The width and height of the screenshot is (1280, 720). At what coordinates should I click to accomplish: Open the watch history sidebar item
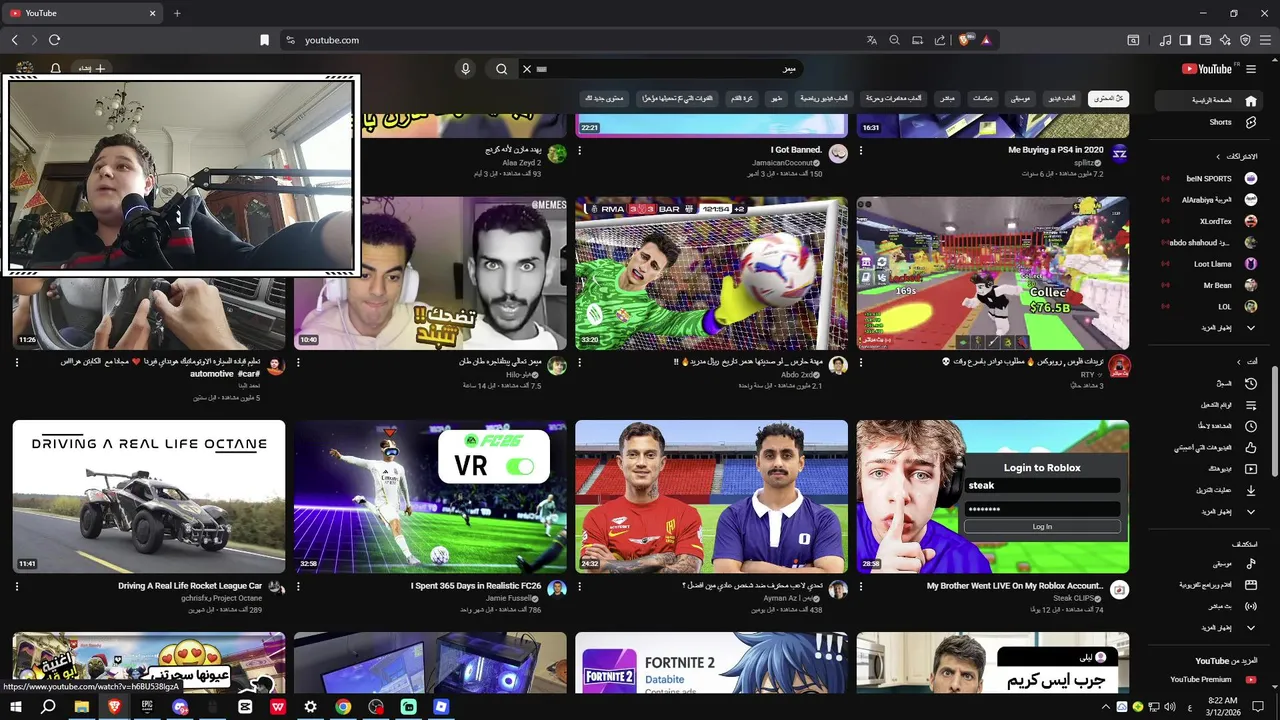click(x=1208, y=383)
